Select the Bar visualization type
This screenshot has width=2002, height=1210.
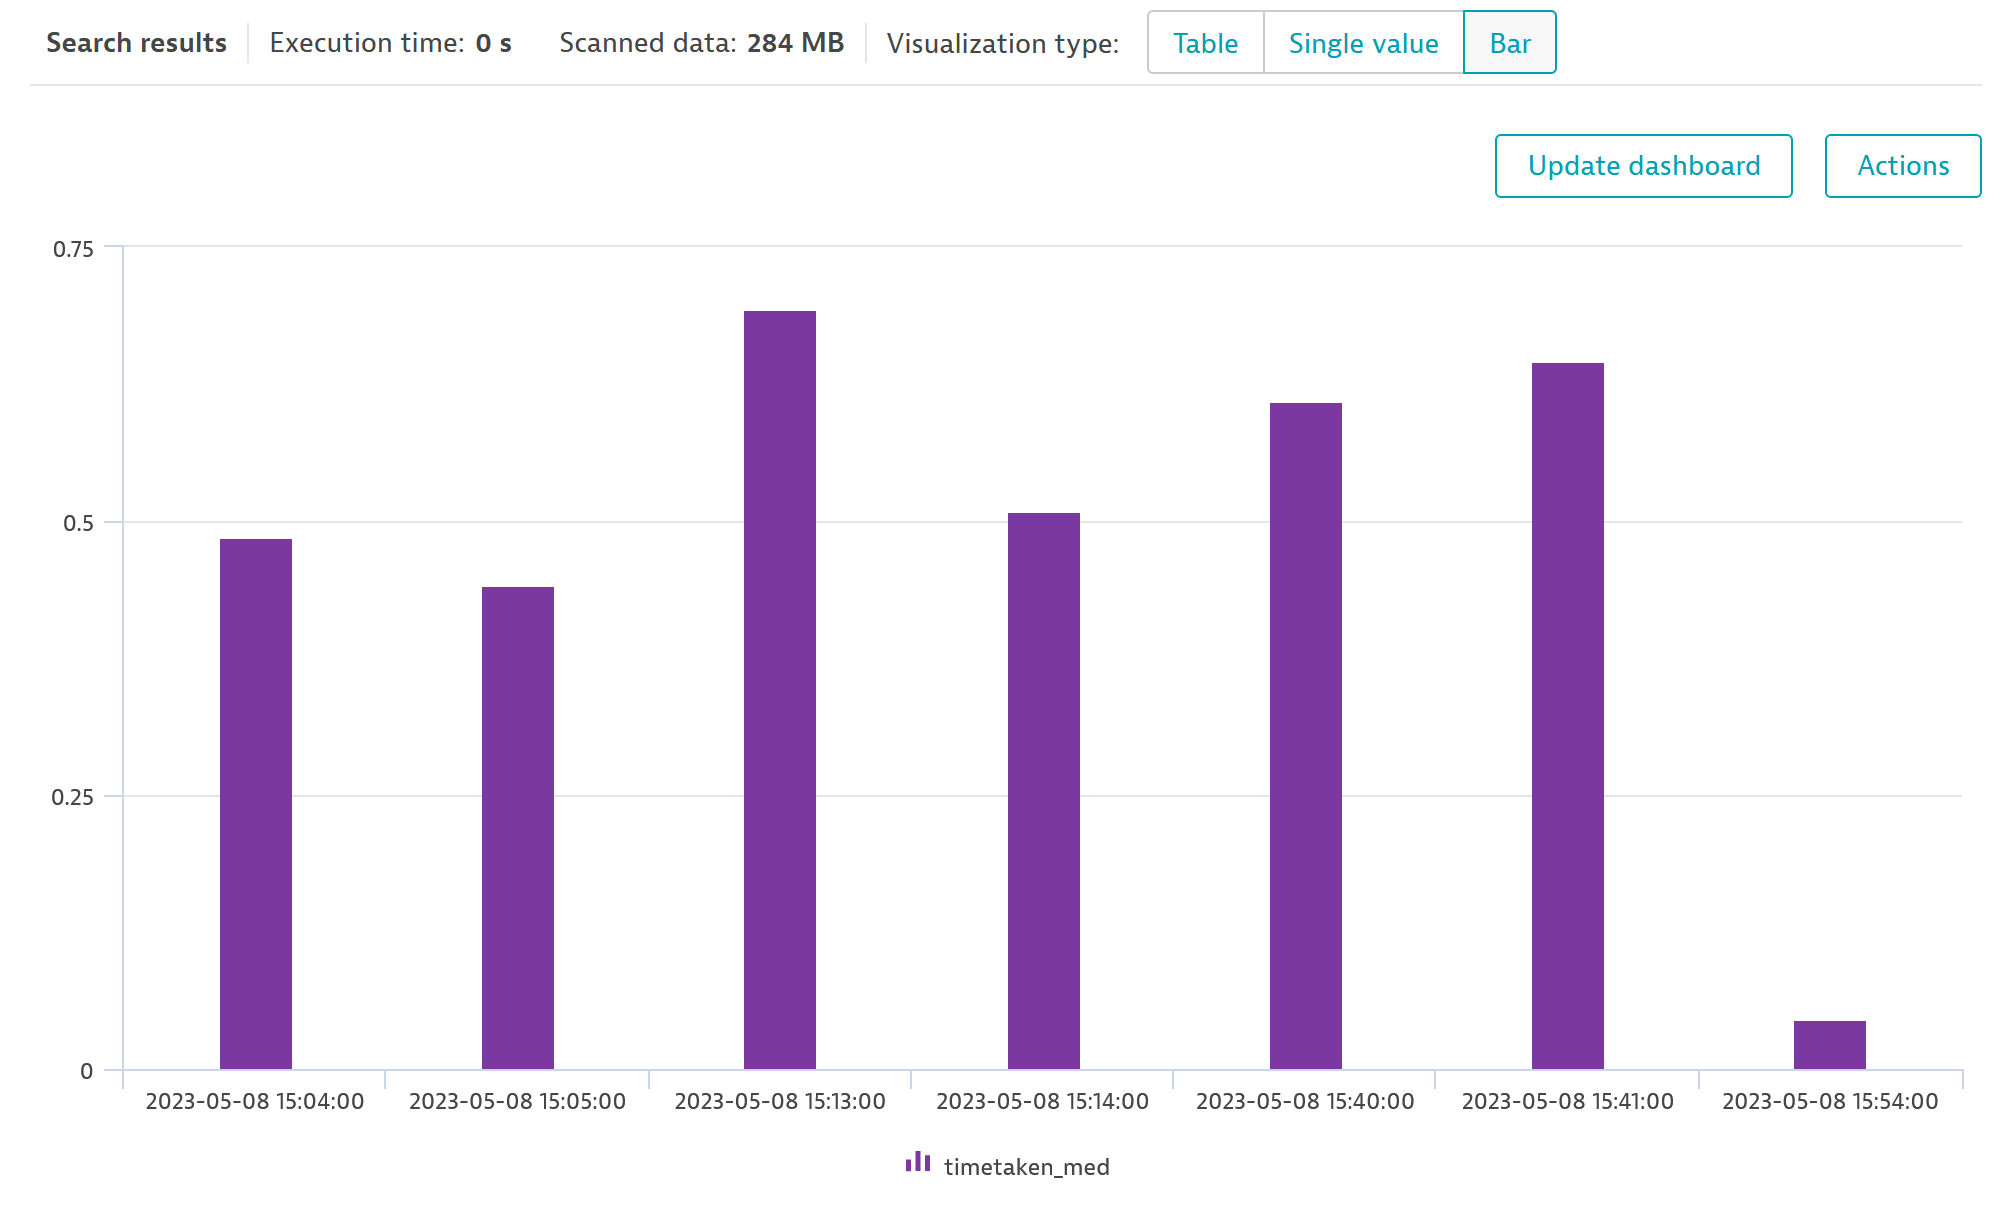tap(1509, 43)
